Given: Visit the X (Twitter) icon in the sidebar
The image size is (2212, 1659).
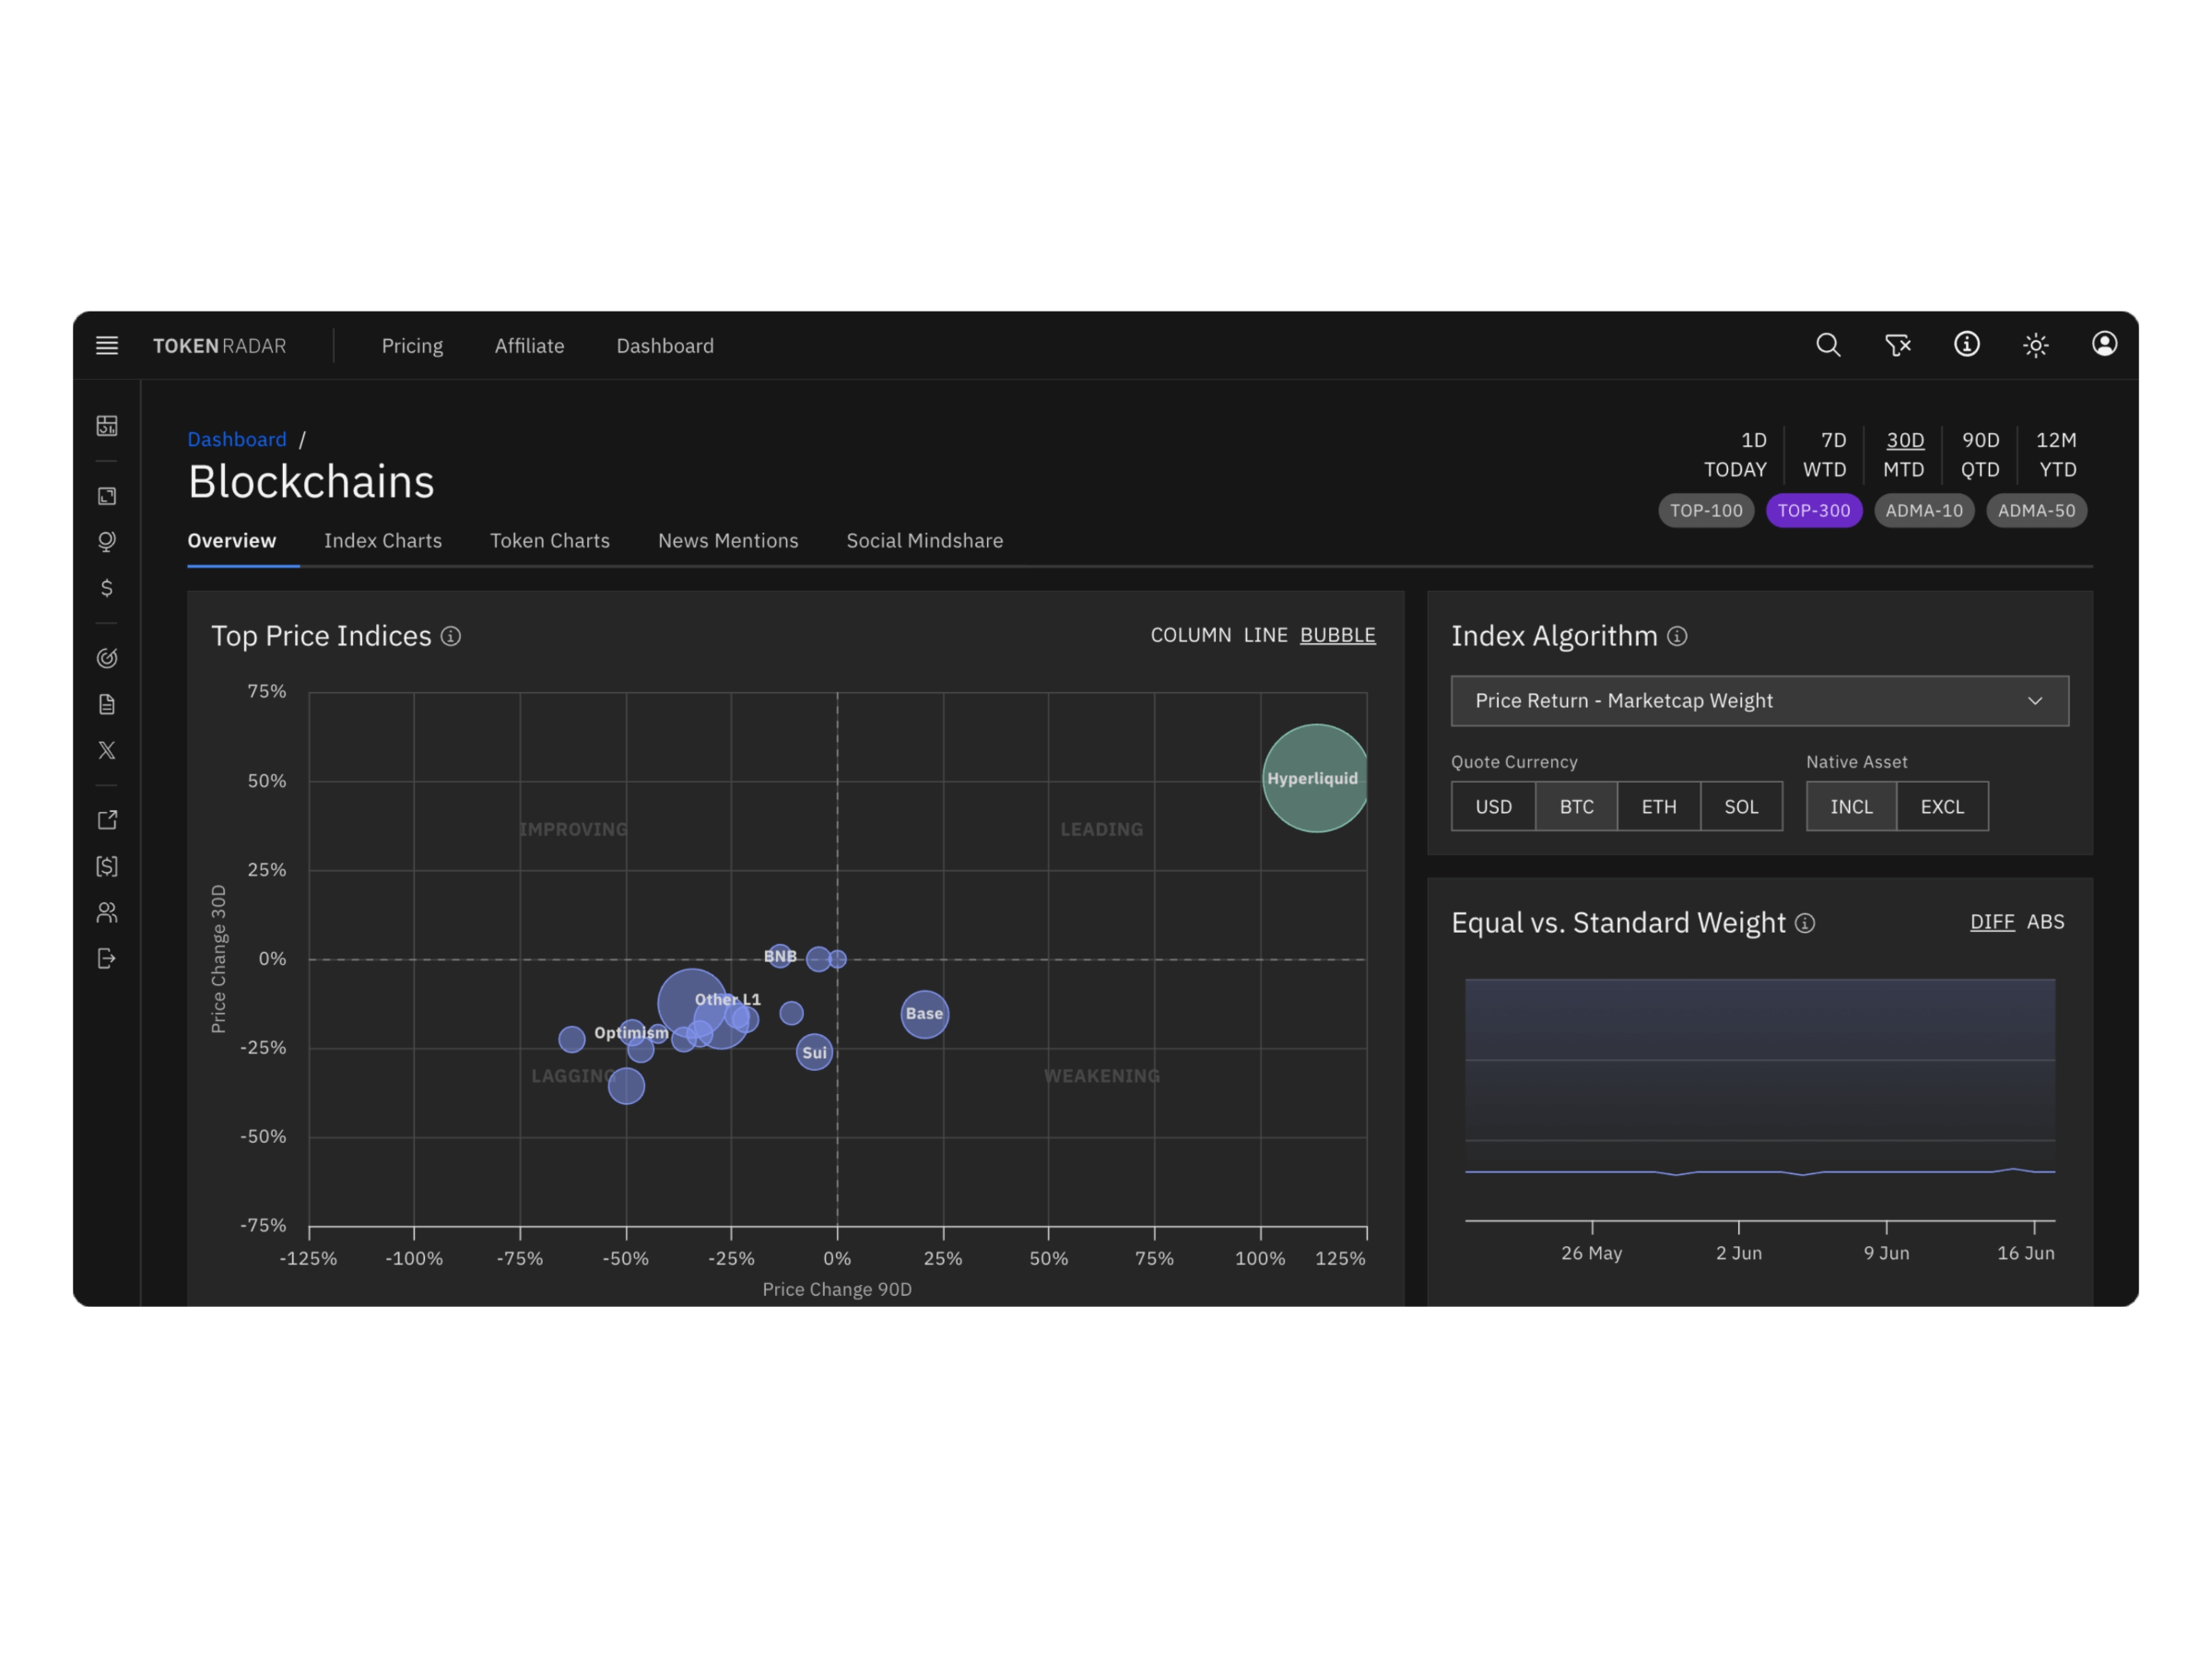Looking at the screenshot, I should [107, 750].
